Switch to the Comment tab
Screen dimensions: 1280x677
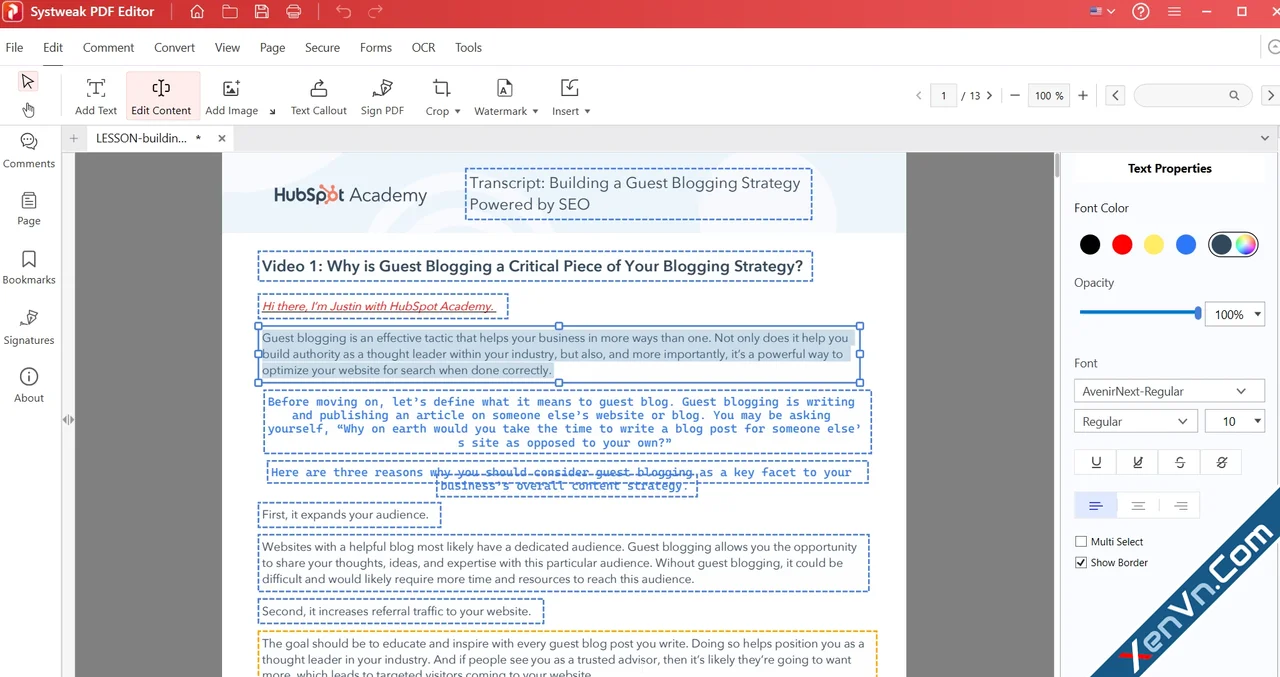(108, 47)
